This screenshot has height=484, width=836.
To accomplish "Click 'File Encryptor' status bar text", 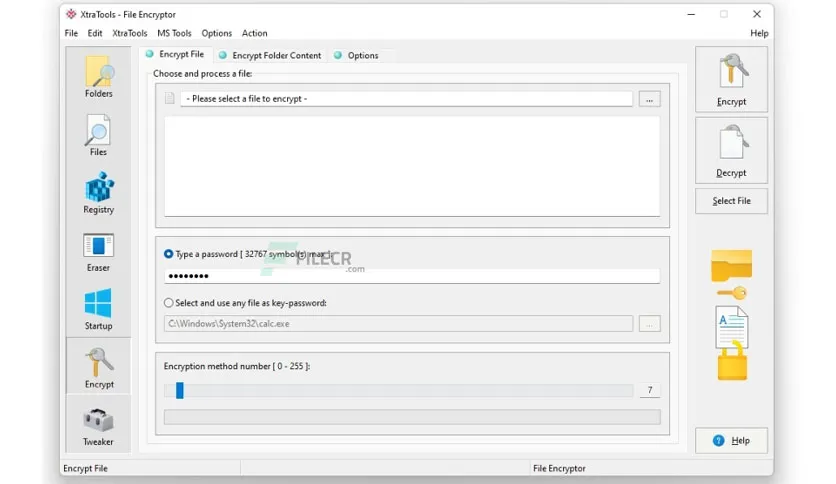I will [x=559, y=469].
